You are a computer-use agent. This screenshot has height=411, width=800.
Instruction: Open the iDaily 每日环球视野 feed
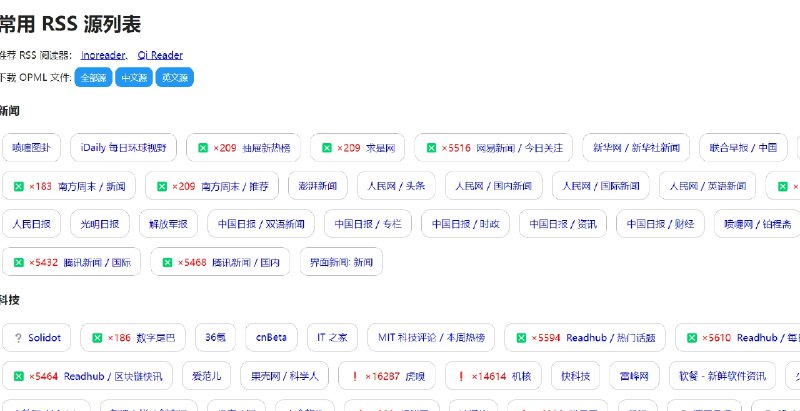(x=123, y=148)
